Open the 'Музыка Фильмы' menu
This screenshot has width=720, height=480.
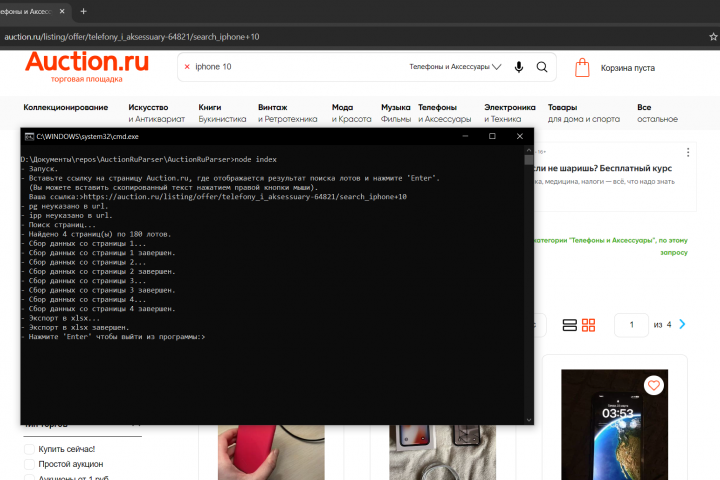(396, 113)
